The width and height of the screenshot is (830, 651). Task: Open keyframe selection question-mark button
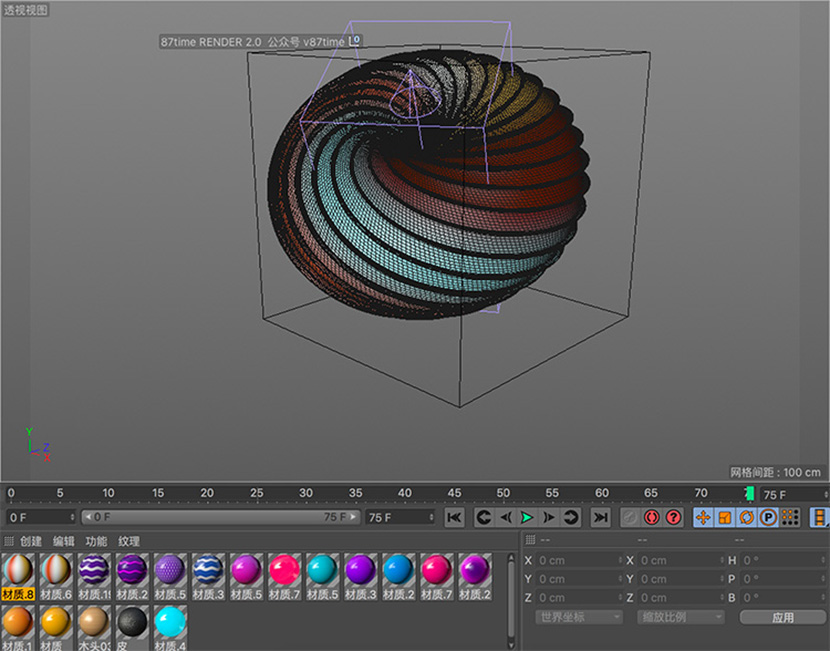point(673,517)
